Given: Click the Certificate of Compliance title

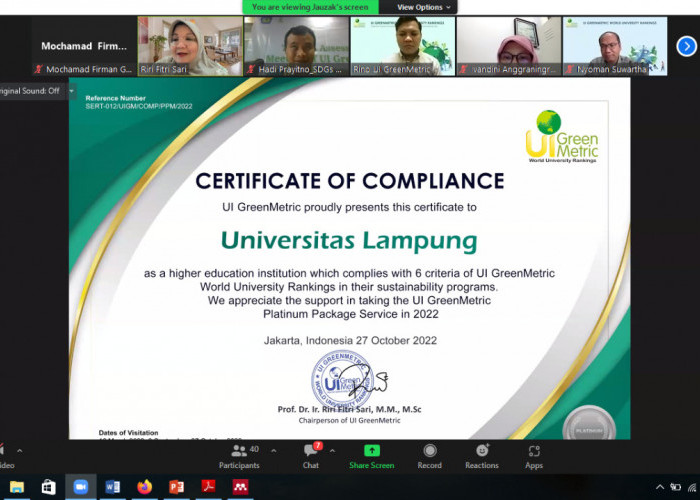Looking at the screenshot, I should [x=350, y=181].
